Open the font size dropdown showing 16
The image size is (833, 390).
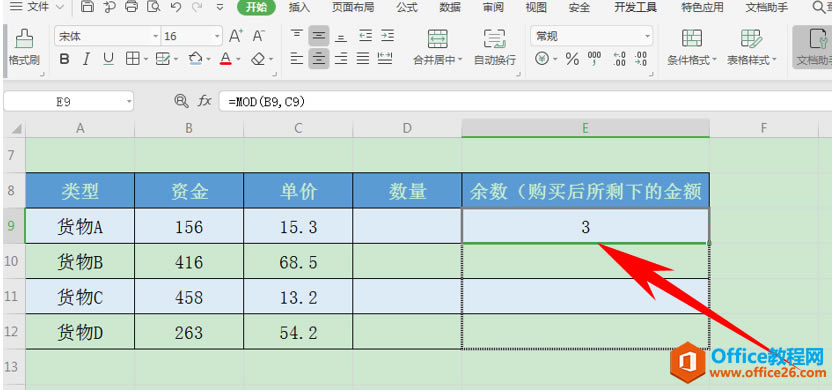217,37
